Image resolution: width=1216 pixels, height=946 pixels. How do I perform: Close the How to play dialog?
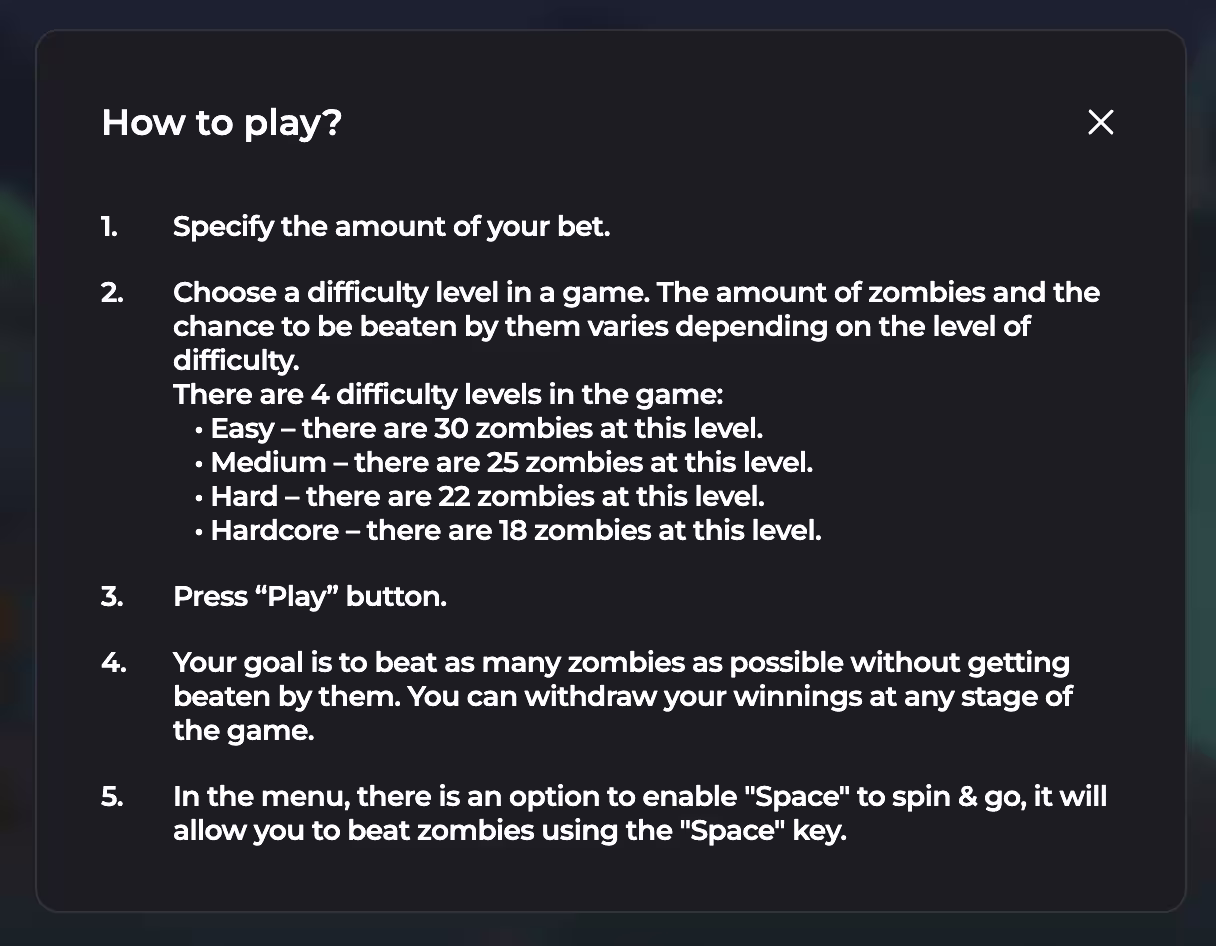coord(1100,122)
